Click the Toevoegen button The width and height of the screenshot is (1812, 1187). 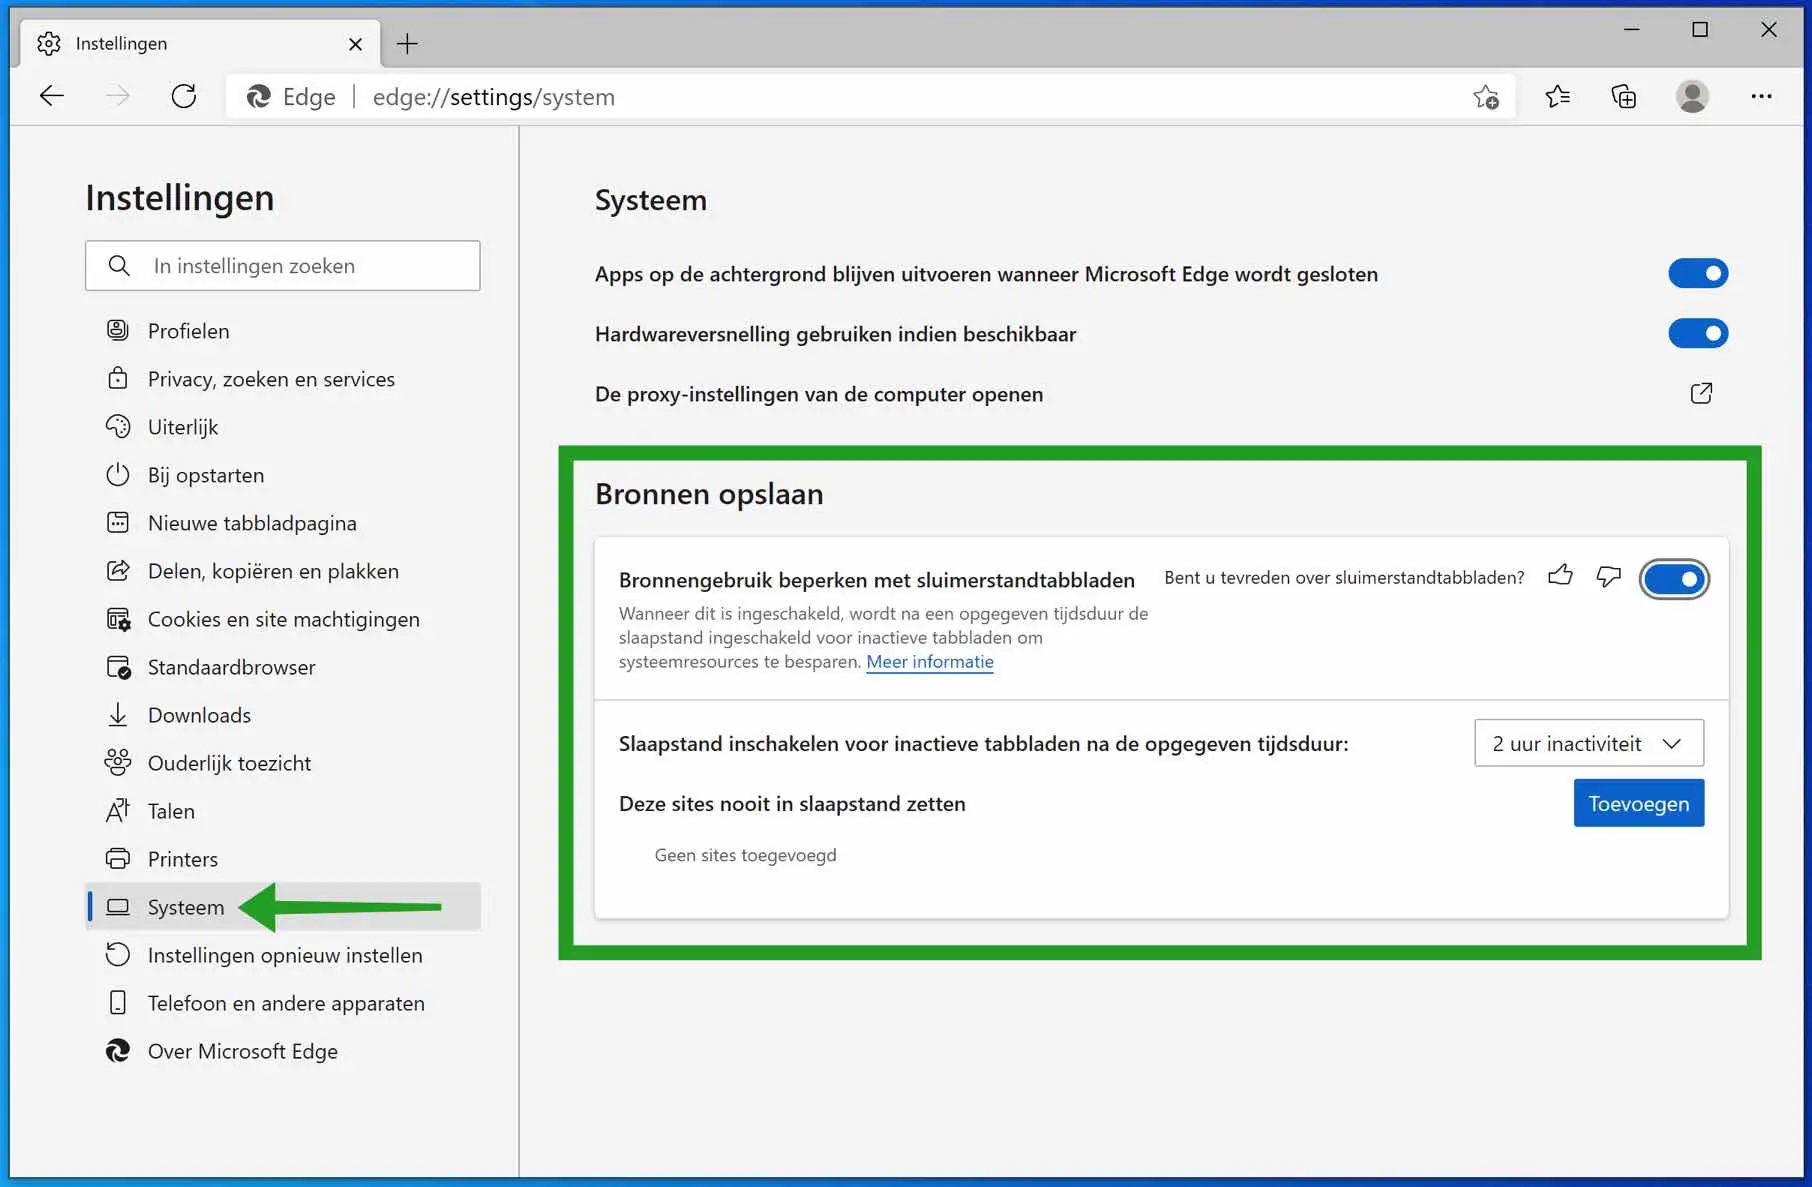pos(1639,803)
